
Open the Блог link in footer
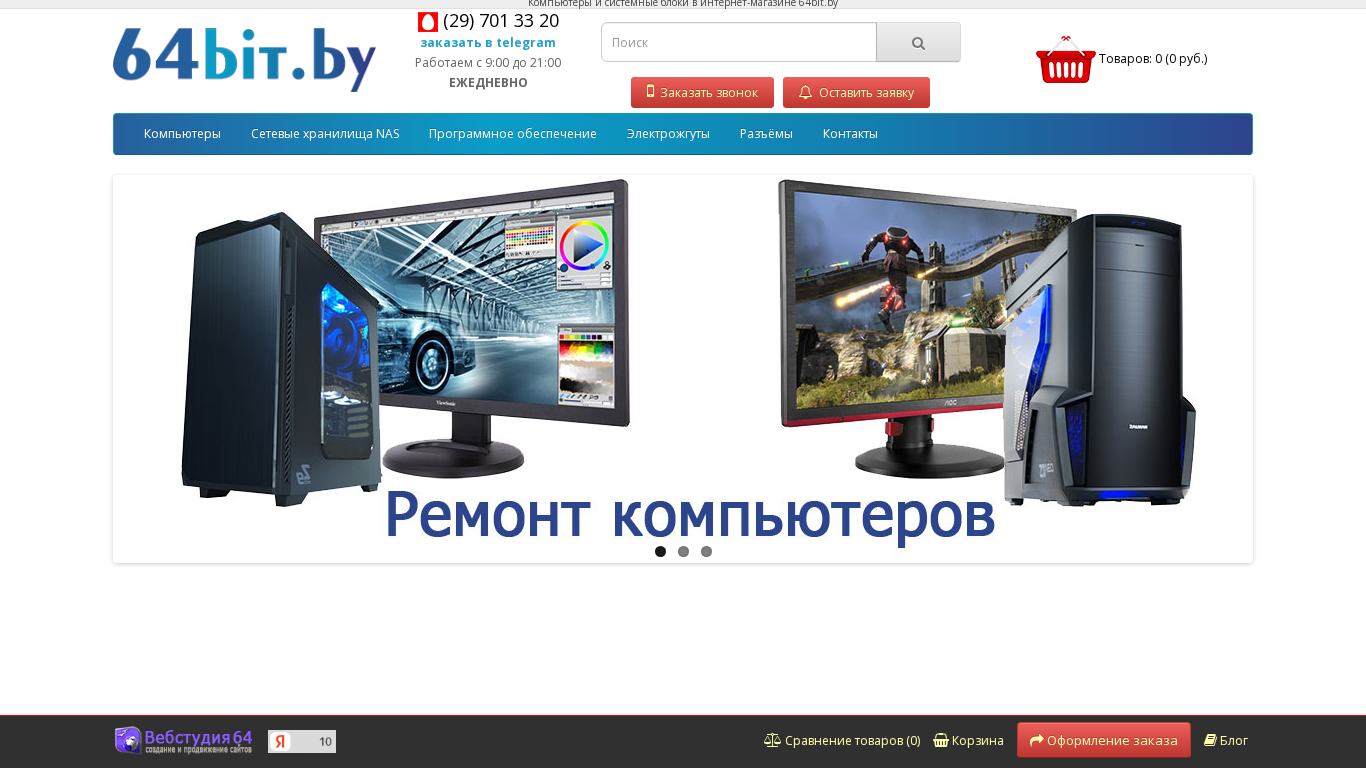(x=1226, y=741)
